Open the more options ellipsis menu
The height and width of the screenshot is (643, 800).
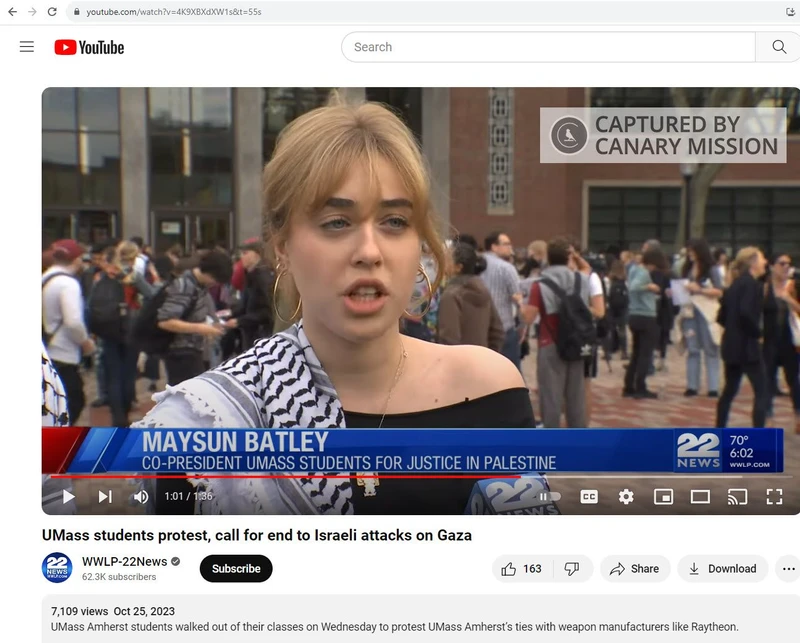point(788,568)
